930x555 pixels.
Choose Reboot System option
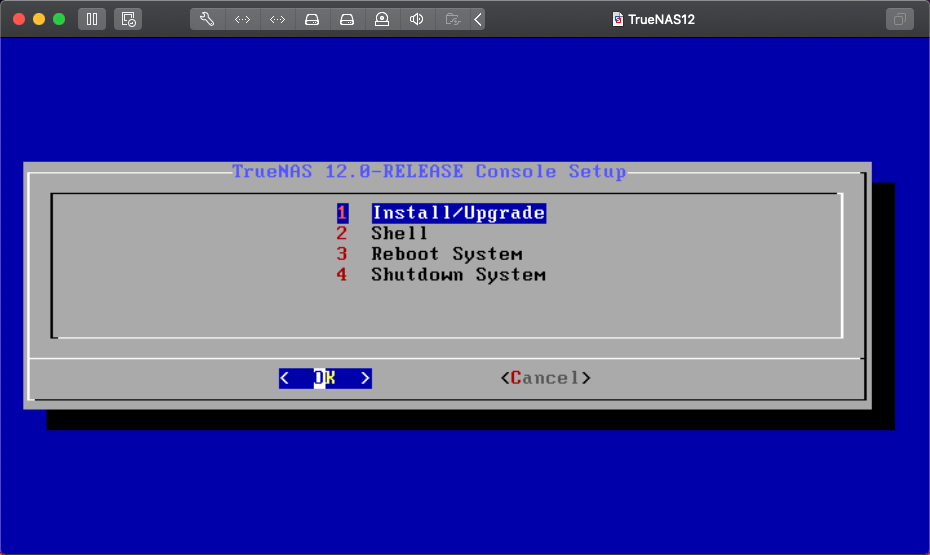point(447,254)
